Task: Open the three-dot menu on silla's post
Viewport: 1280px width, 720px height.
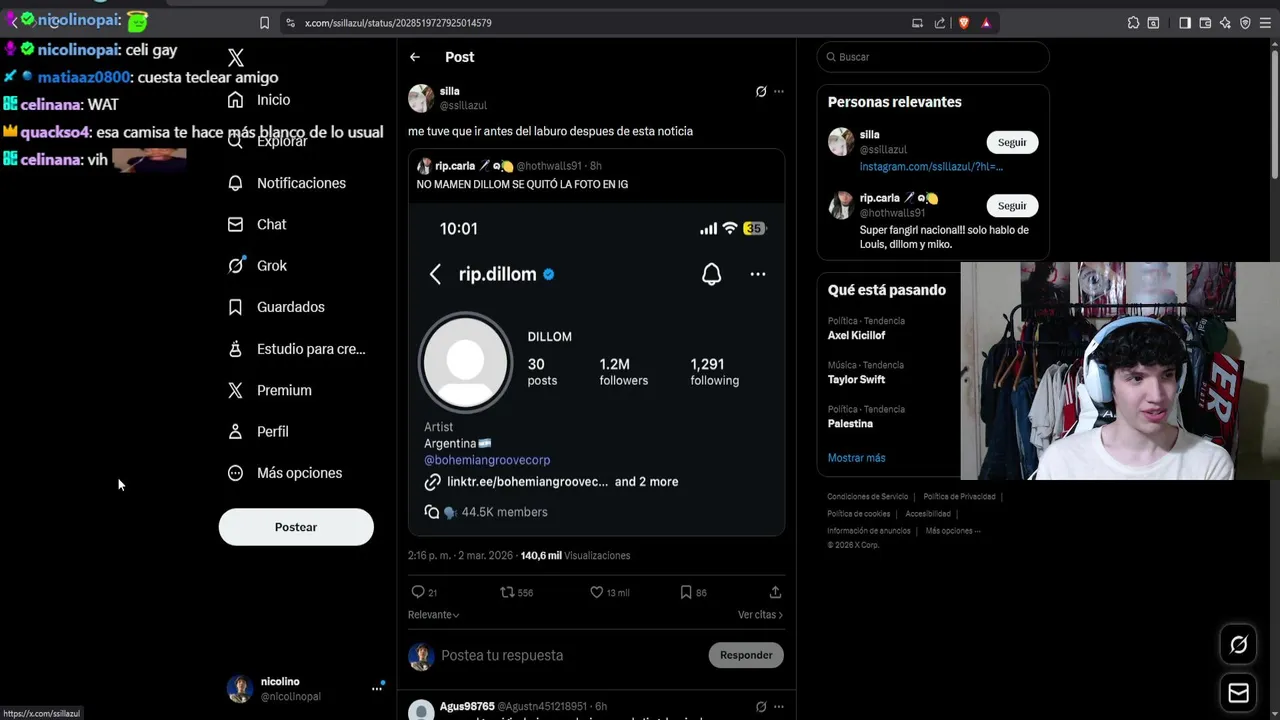Action: point(779,91)
